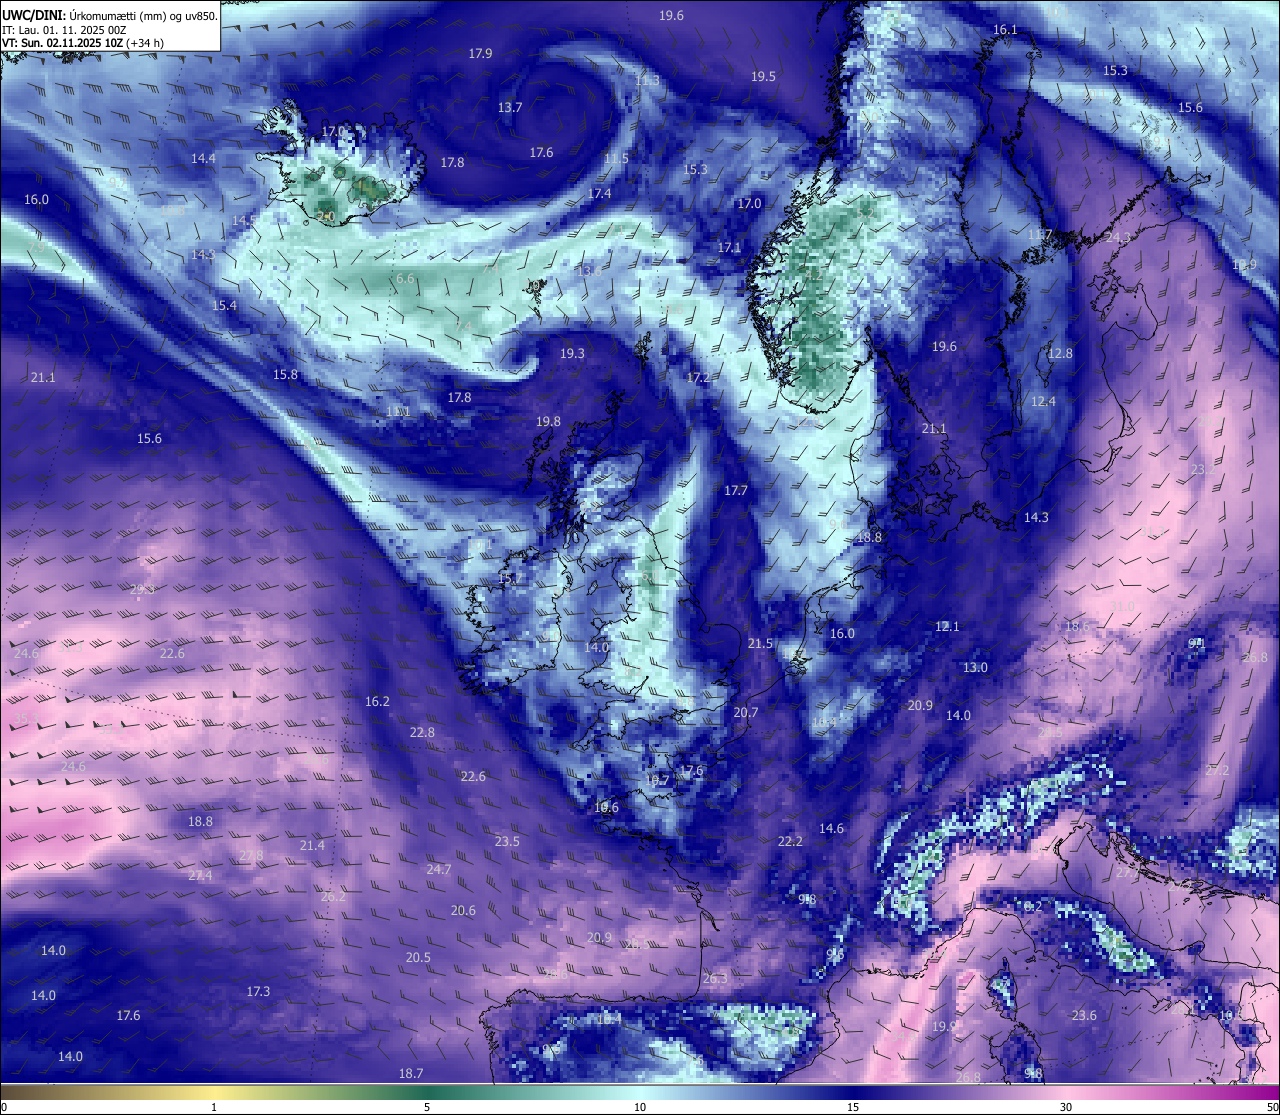Click the 21.4 value label
Image resolution: width=1280 pixels, height=1115 pixels.
(x=312, y=846)
